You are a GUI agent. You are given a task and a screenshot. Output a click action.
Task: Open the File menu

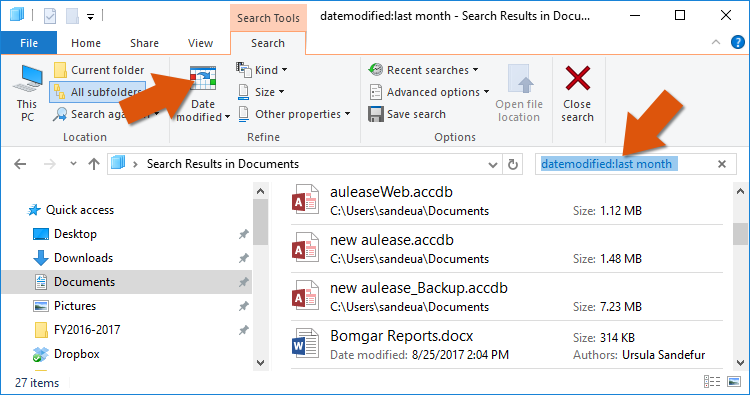click(x=29, y=43)
